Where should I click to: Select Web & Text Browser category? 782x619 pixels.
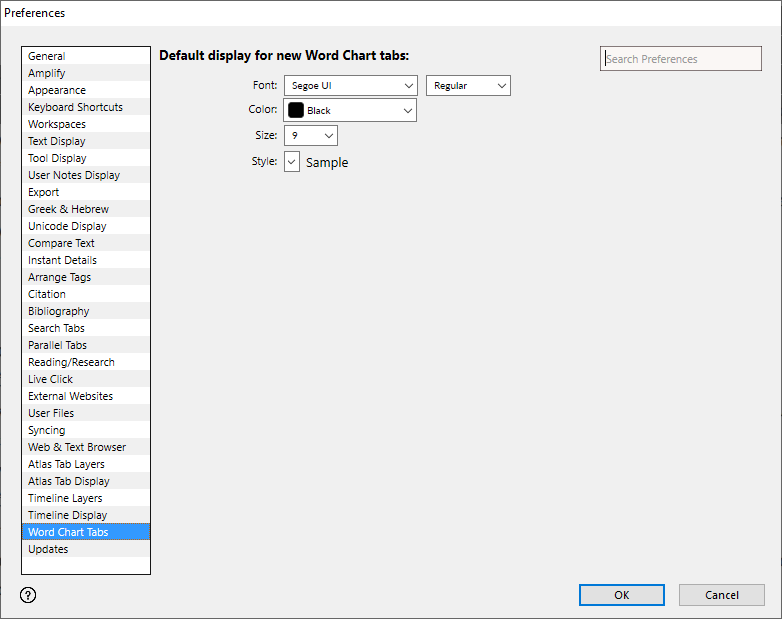coord(77,448)
